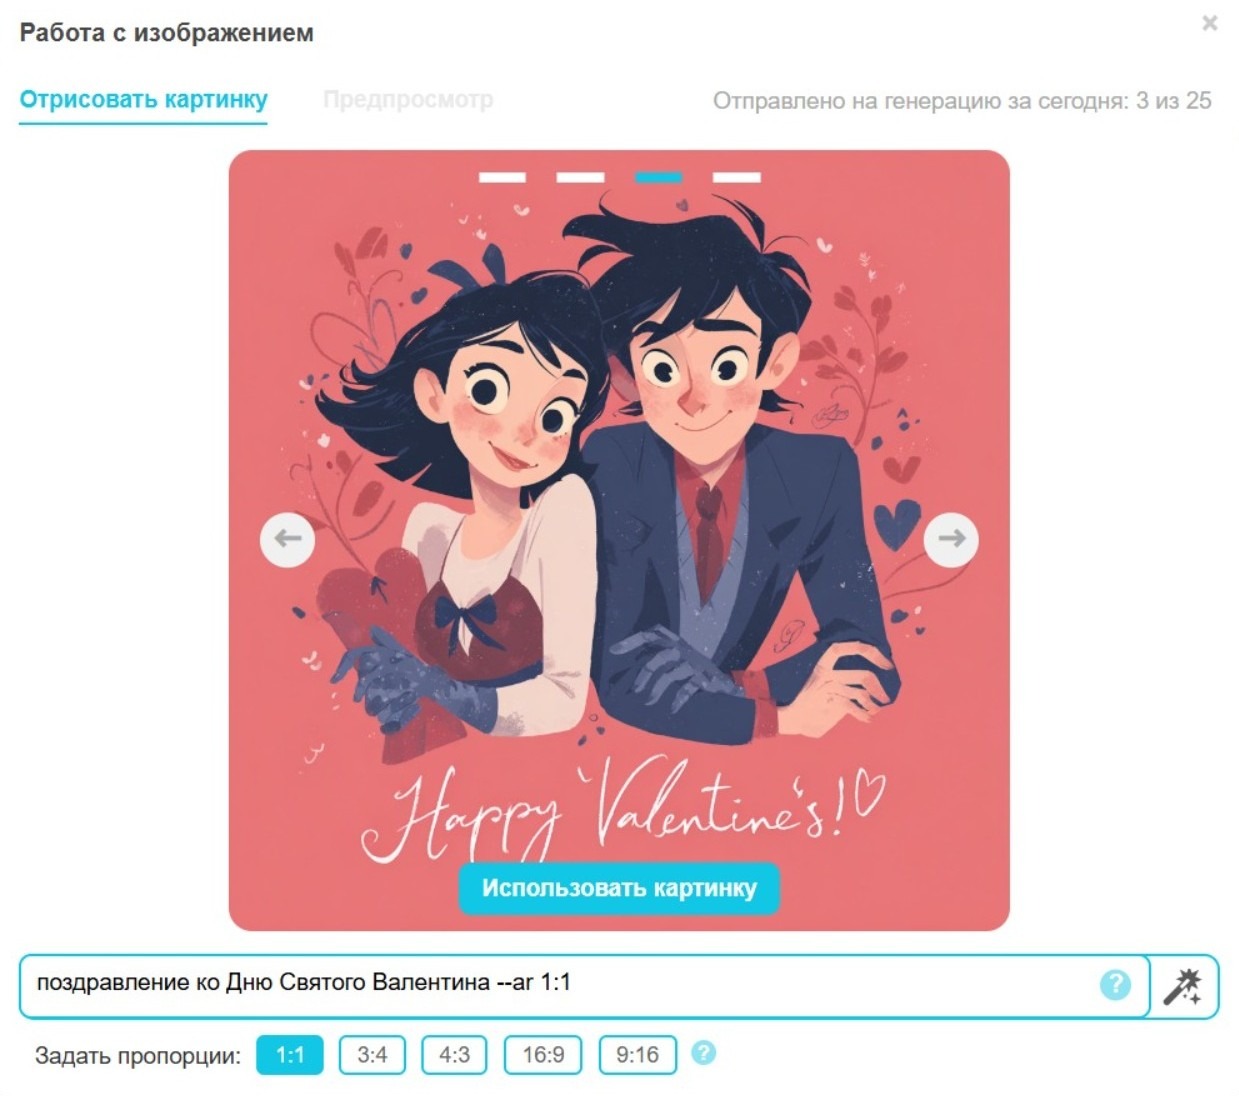Go to previous image with left arrow
This screenshot has height=1096, width=1239.
click(x=288, y=539)
